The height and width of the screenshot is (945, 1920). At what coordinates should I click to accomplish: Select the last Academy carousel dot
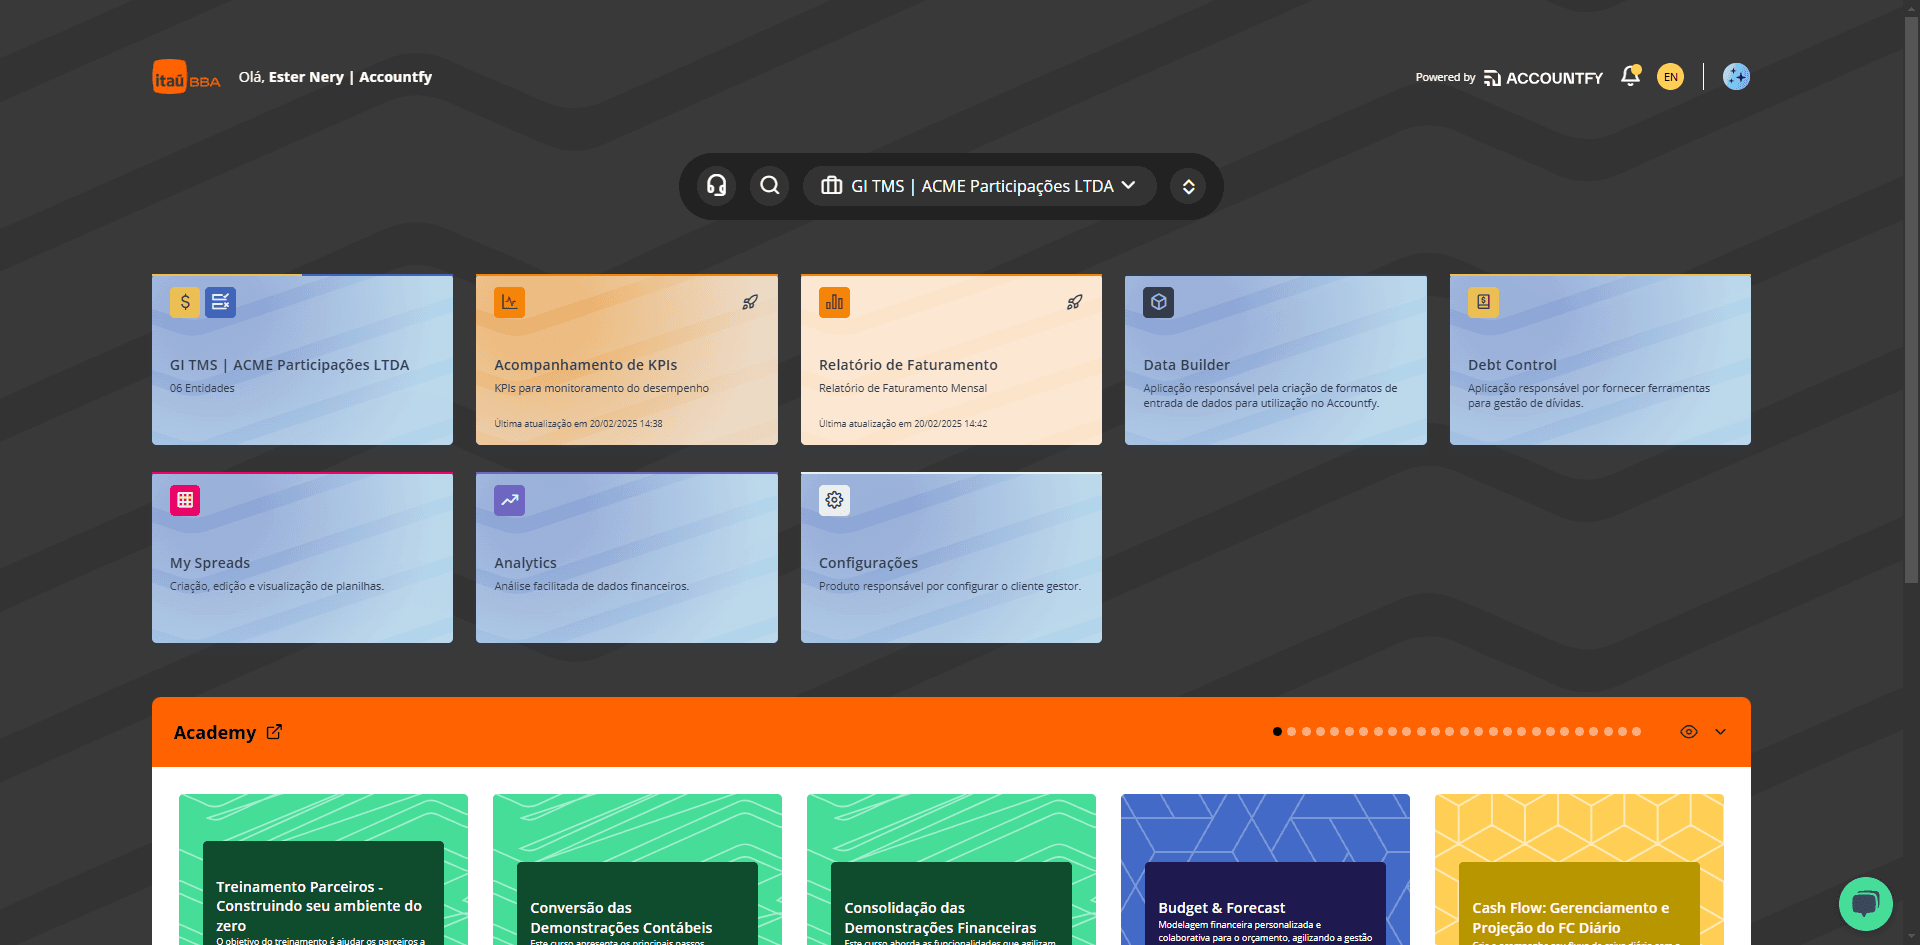pos(1637,732)
